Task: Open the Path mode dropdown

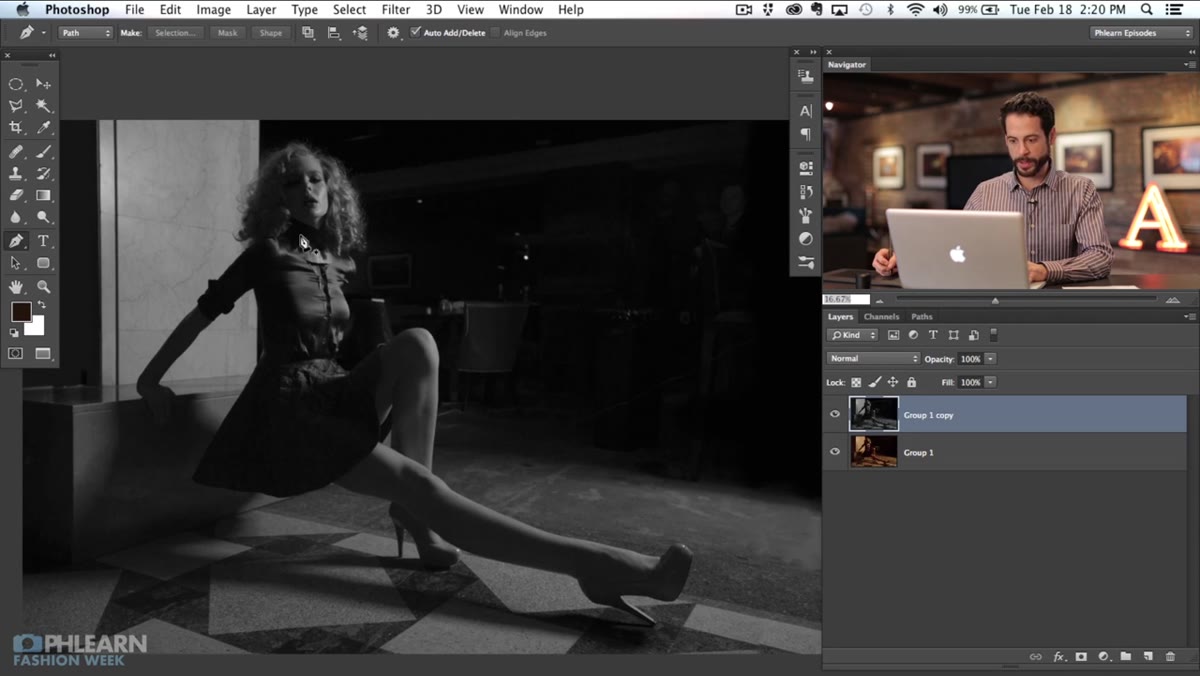Action: tap(85, 33)
